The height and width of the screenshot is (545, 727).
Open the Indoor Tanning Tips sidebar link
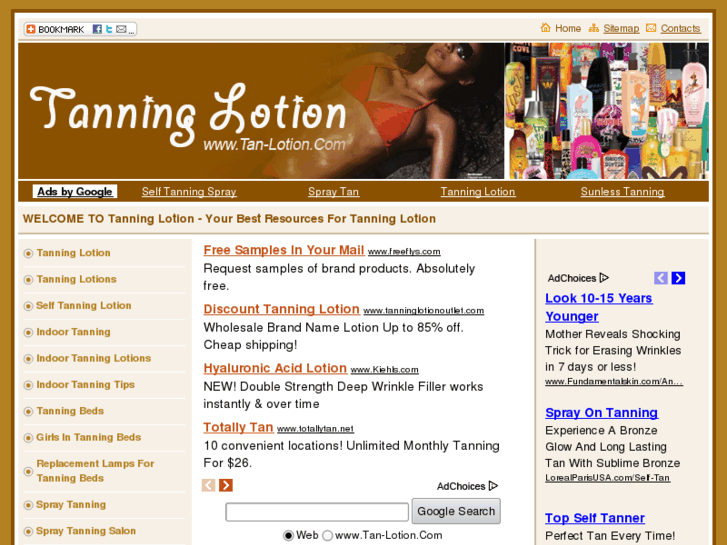[x=85, y=385]
